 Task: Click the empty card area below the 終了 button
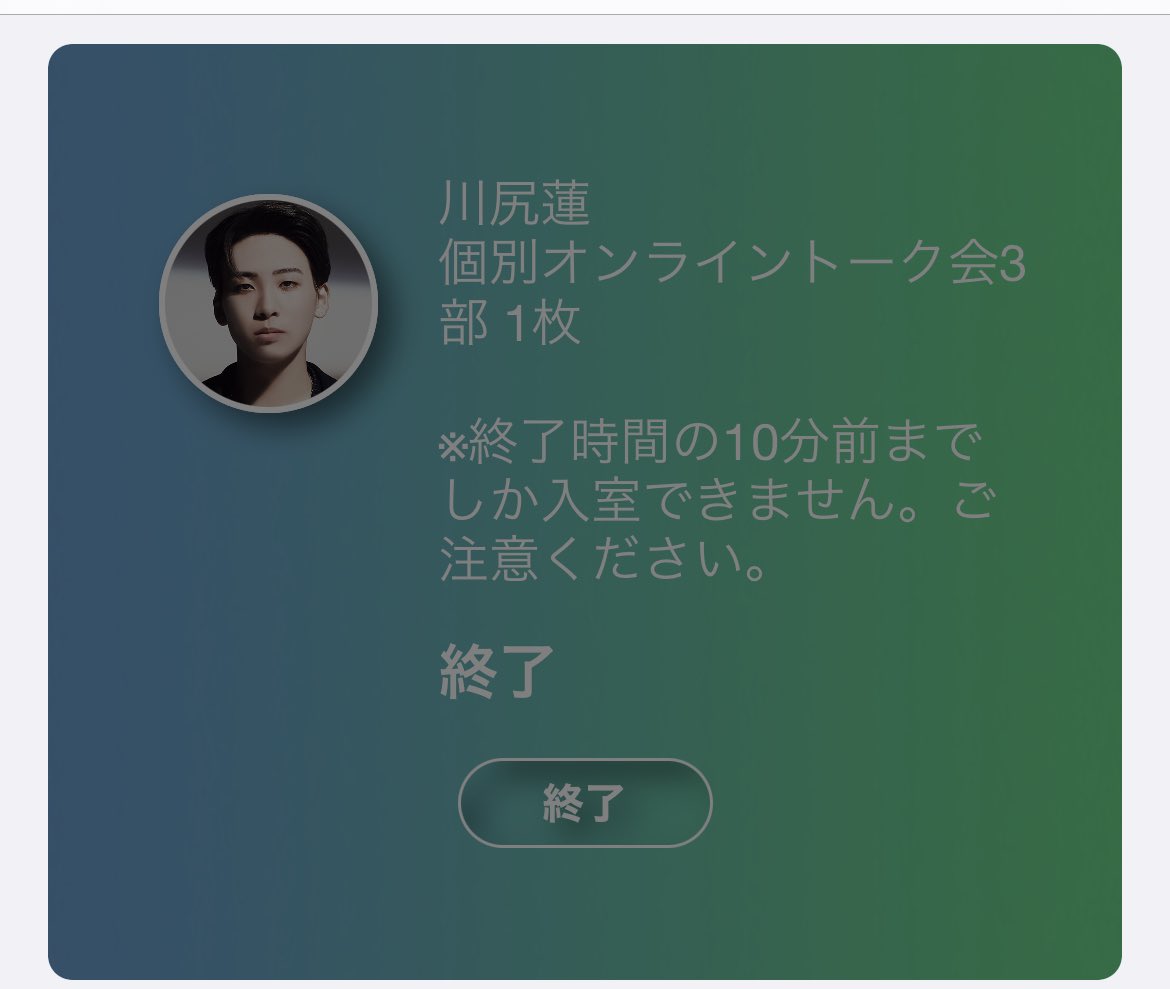pyautogui.click(x=585, y=914)
